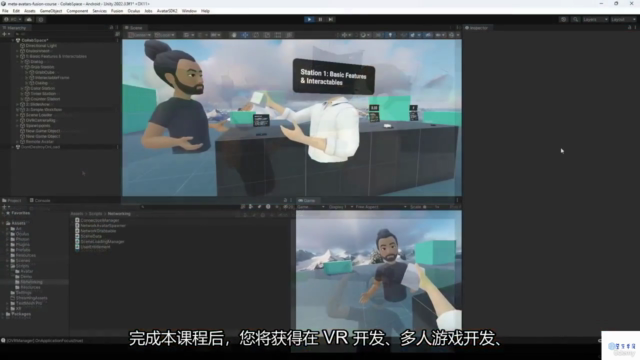The width and height of the screenshot is (640, 360).
Task: Expand the Packages folder
Action: click(x=3, y=314)
